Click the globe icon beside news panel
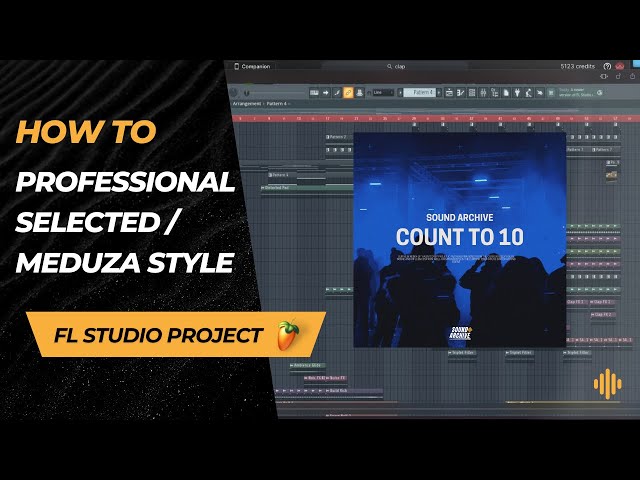 coord(600,93)
